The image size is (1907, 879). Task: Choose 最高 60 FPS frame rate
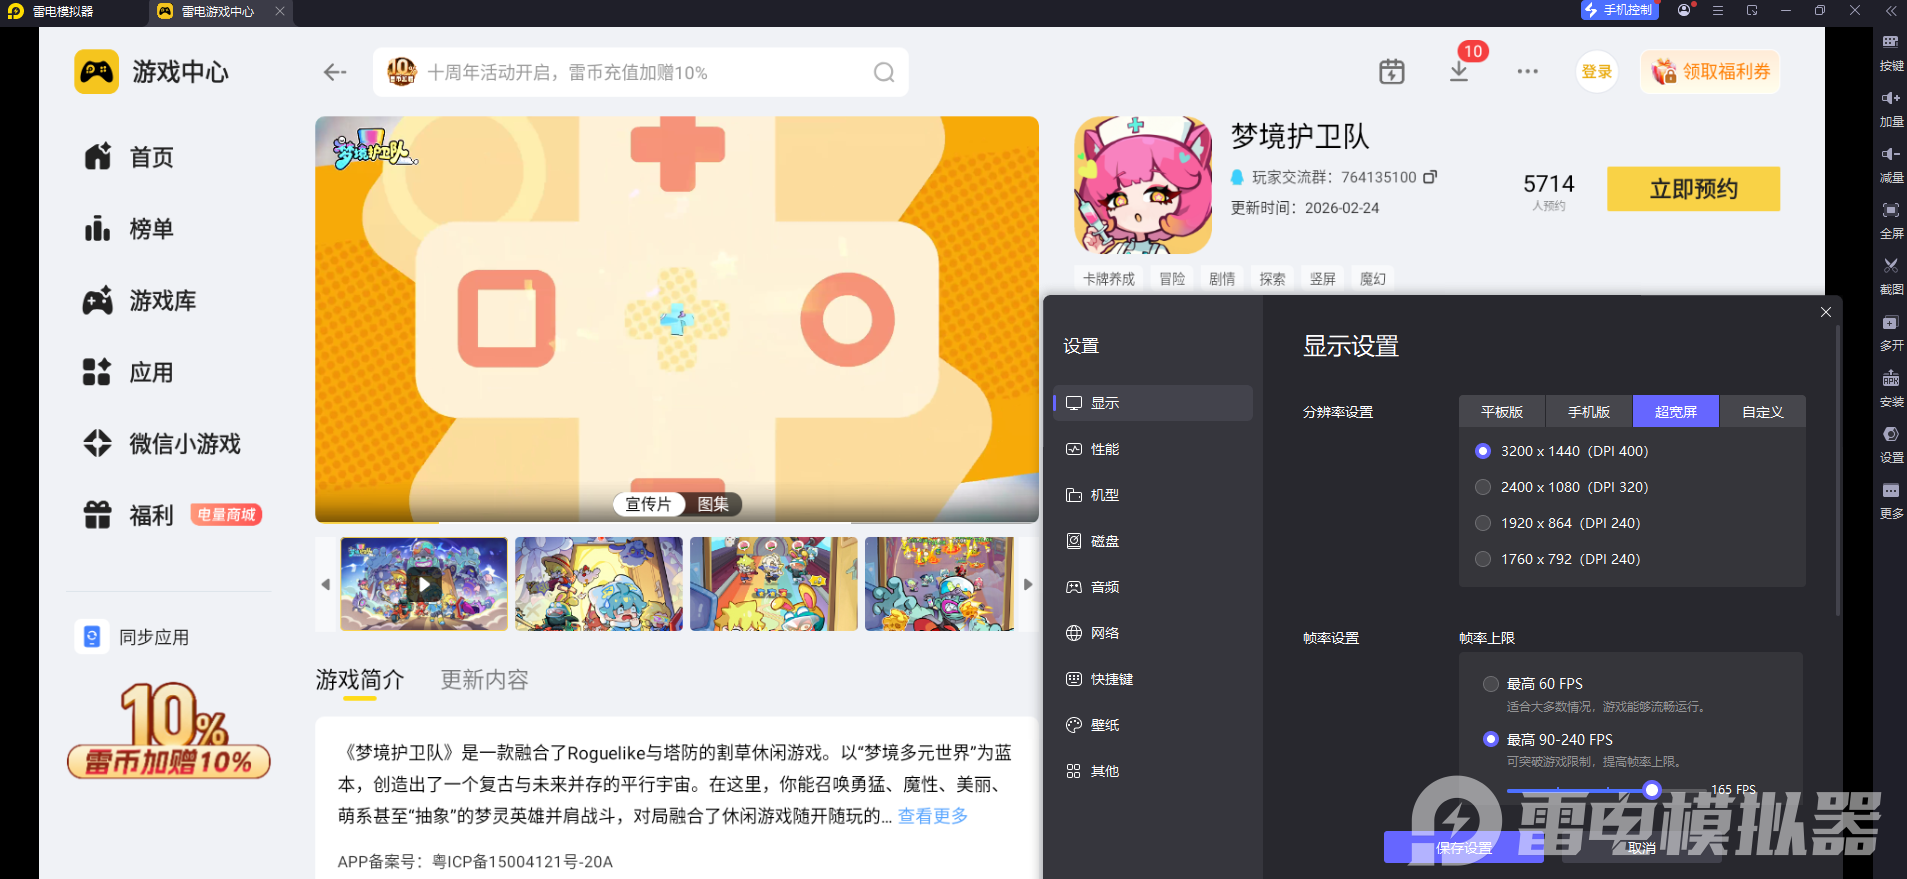[x=1533, y=684]
